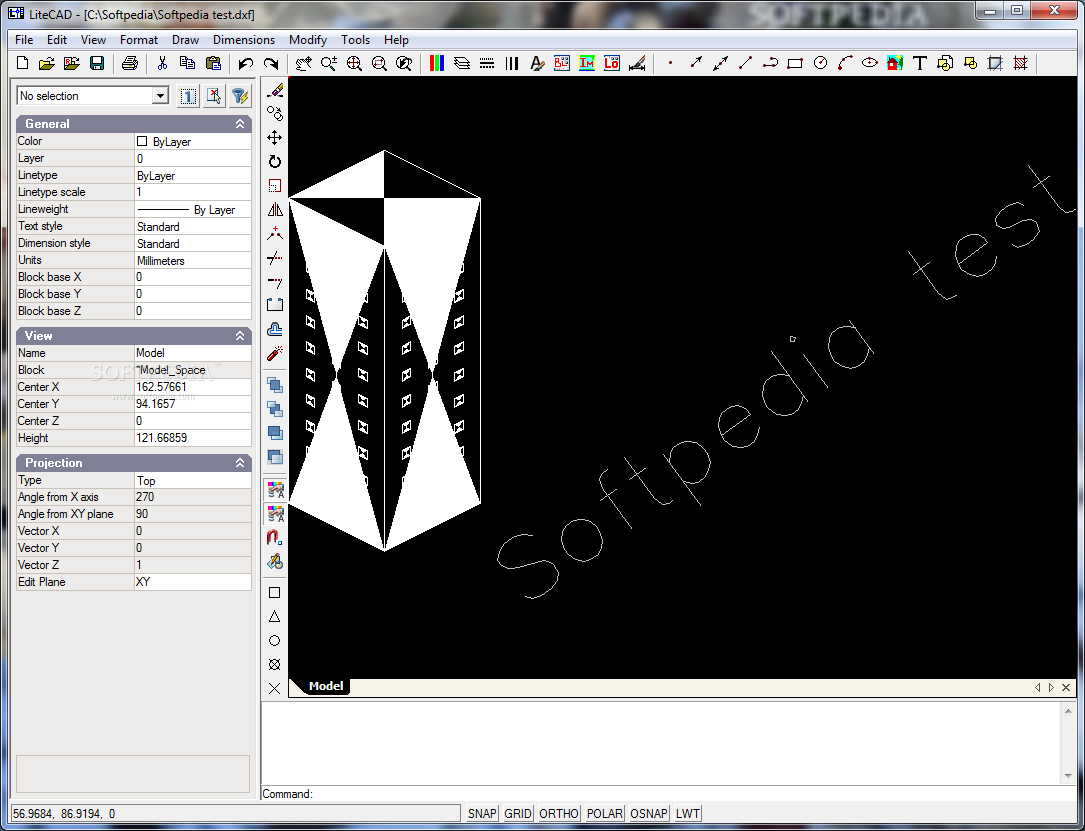The width and height of the screenshot is (1085, 831).
Task: Open the Linetypes dashed-lines icon
Action: pyautogui.click(x=486, y=64)
